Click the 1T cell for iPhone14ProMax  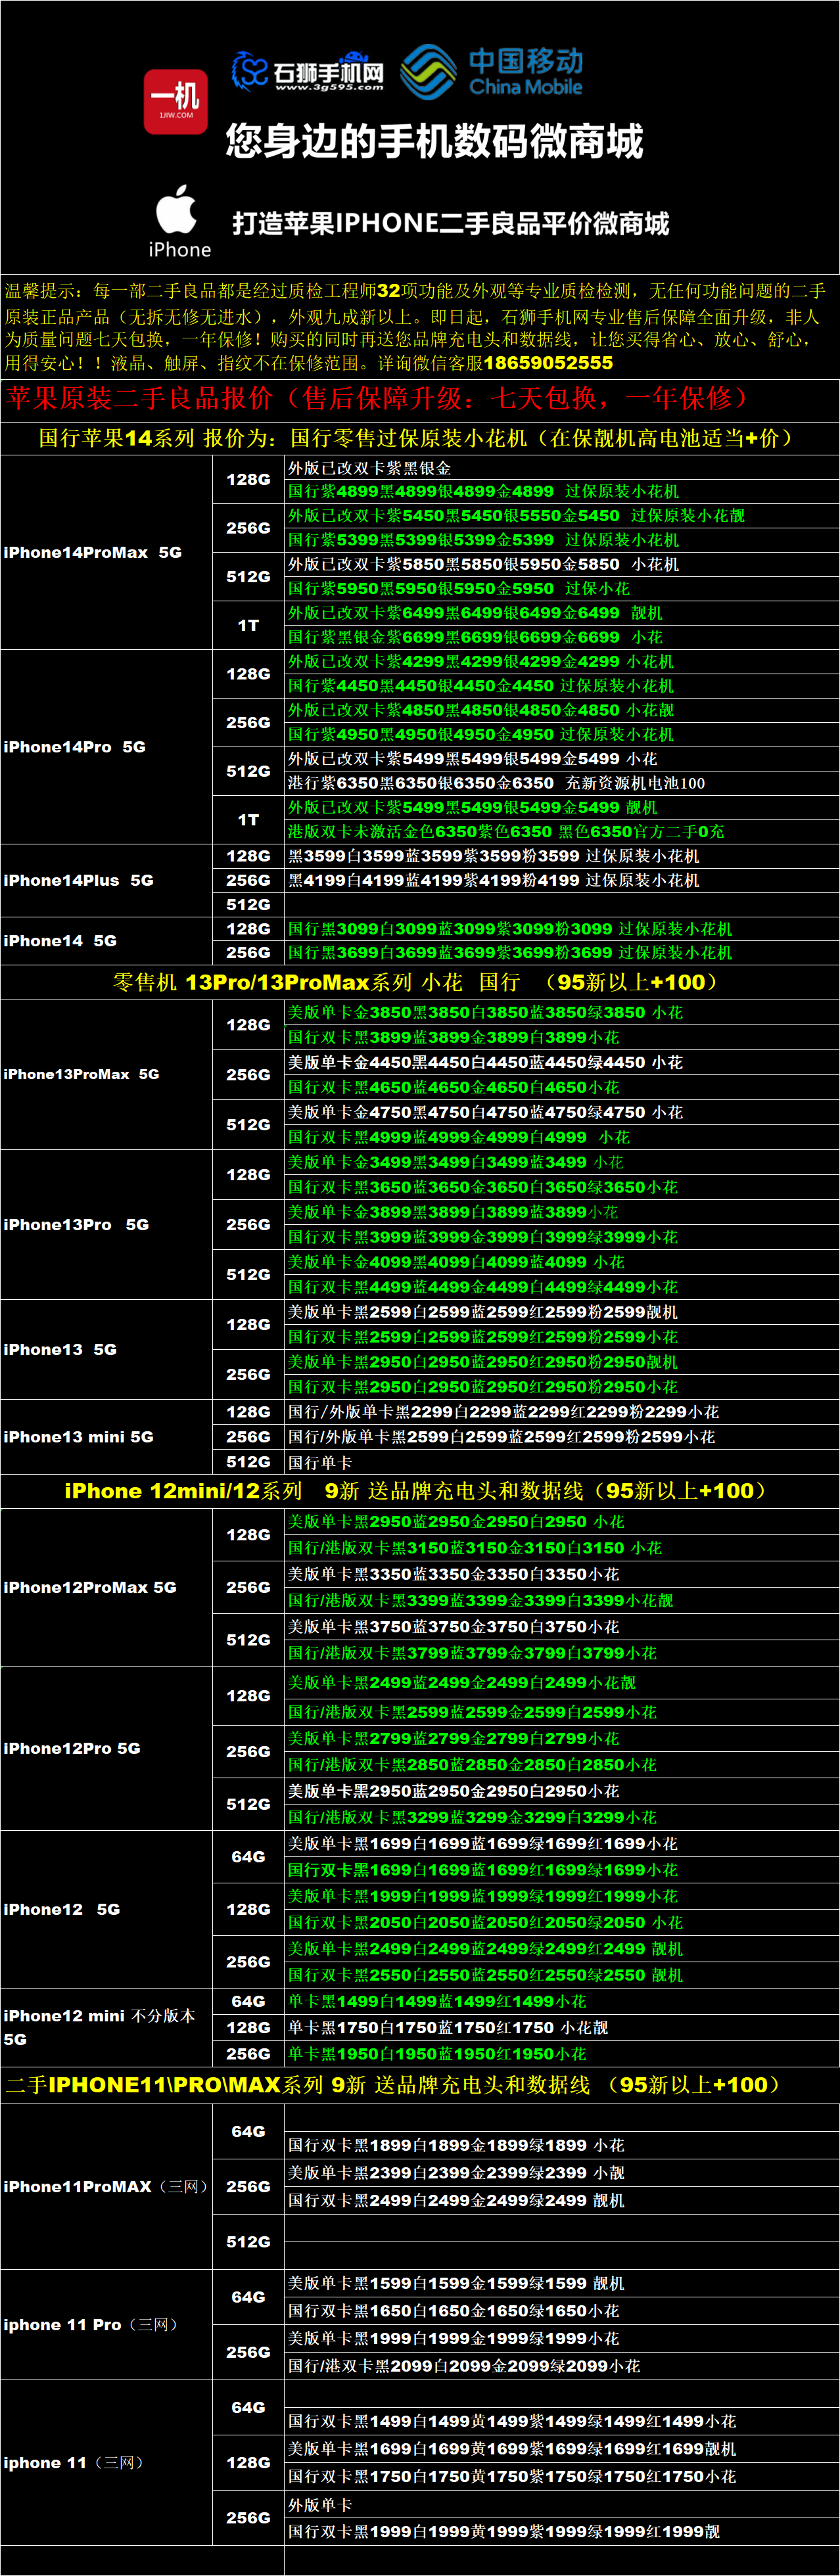248,625
